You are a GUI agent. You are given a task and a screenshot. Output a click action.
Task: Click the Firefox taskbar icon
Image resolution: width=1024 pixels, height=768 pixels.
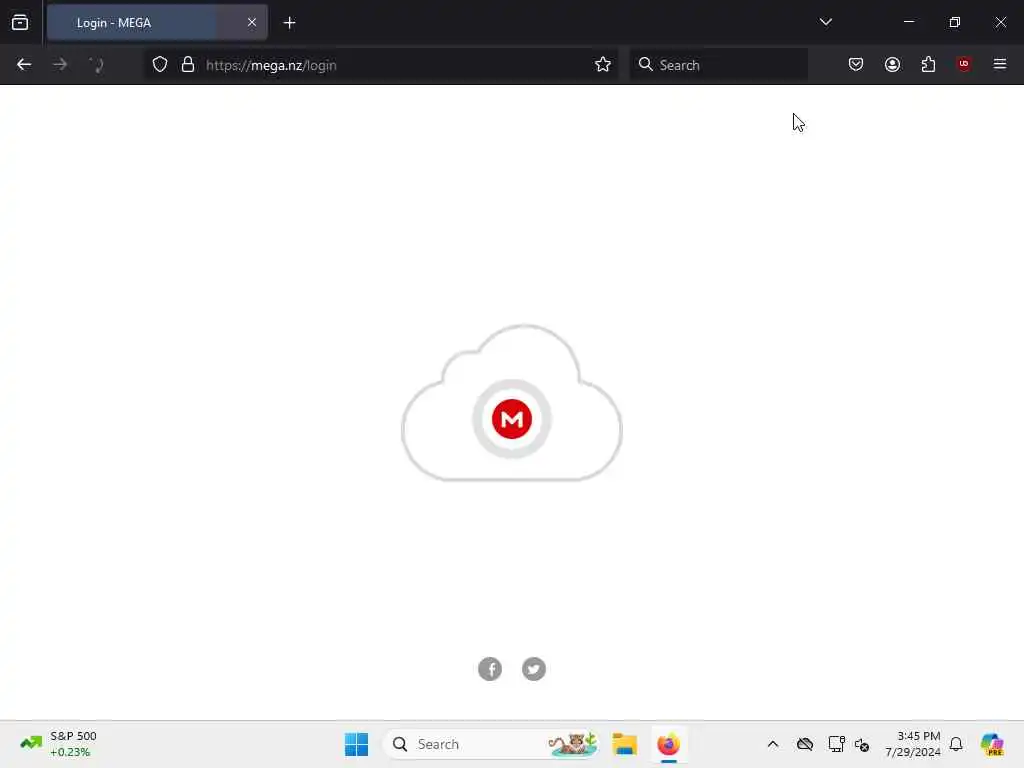[669, 744]
